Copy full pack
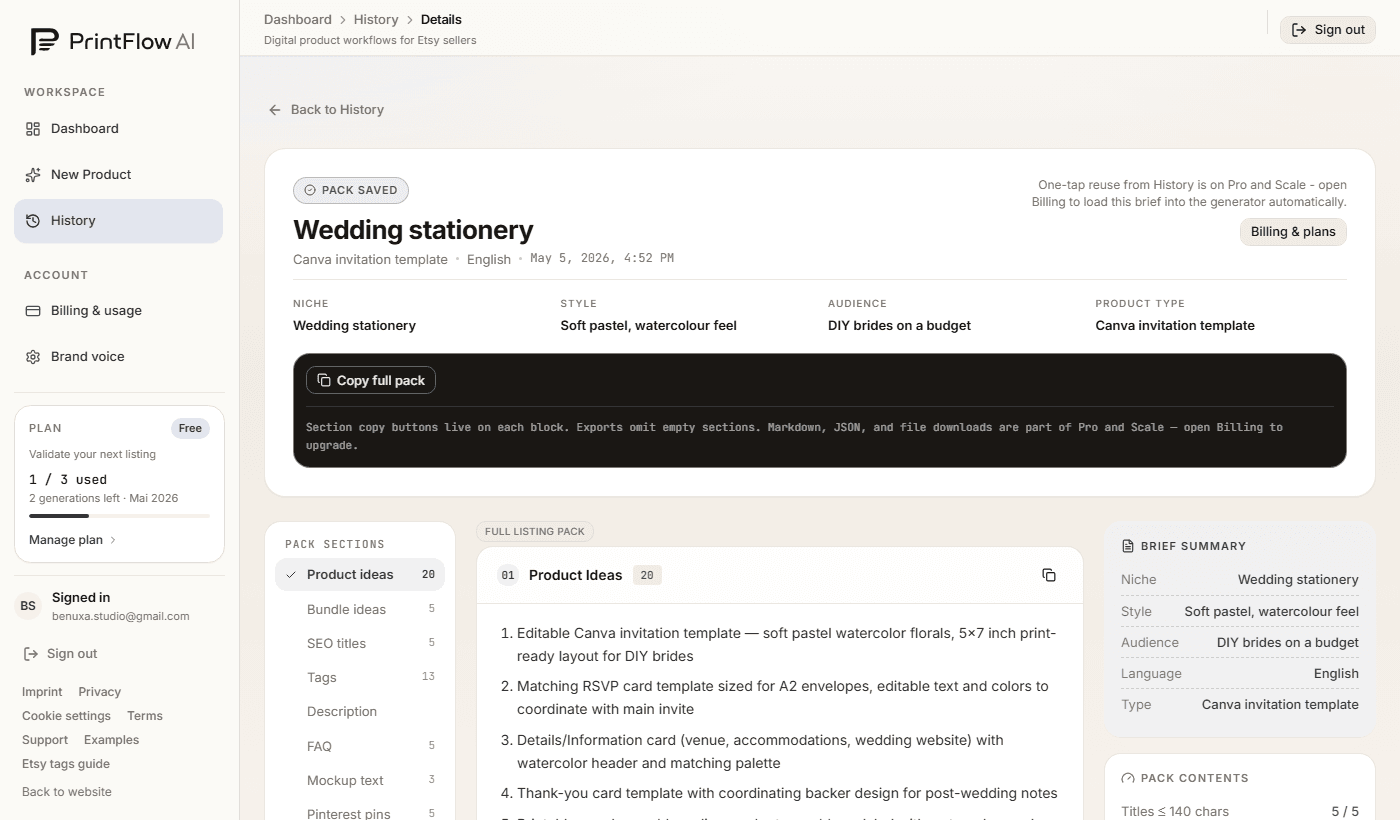 coord(371,380)
